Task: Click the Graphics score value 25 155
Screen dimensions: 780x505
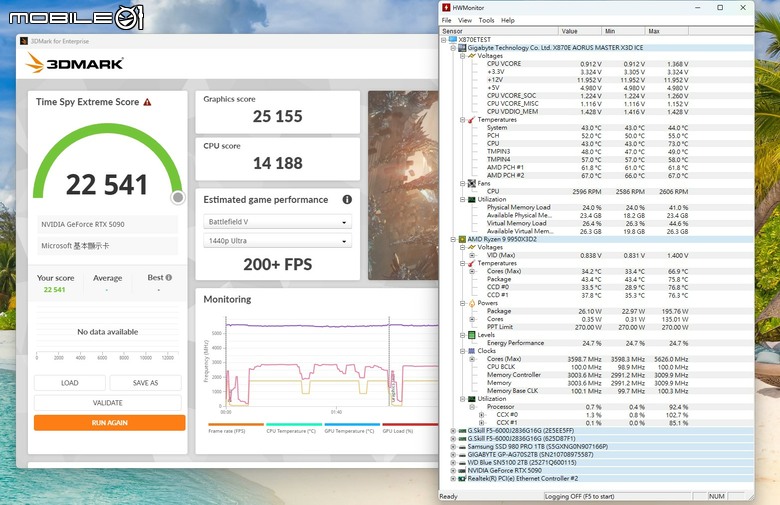Action: pos(278,116)
